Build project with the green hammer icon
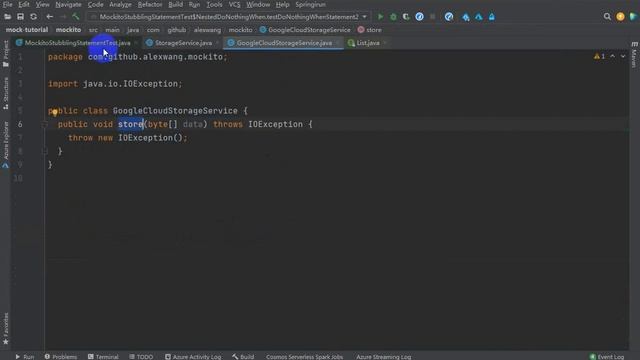Image resolution: width=640 pixels, height=360 pixels. [76, 17]
